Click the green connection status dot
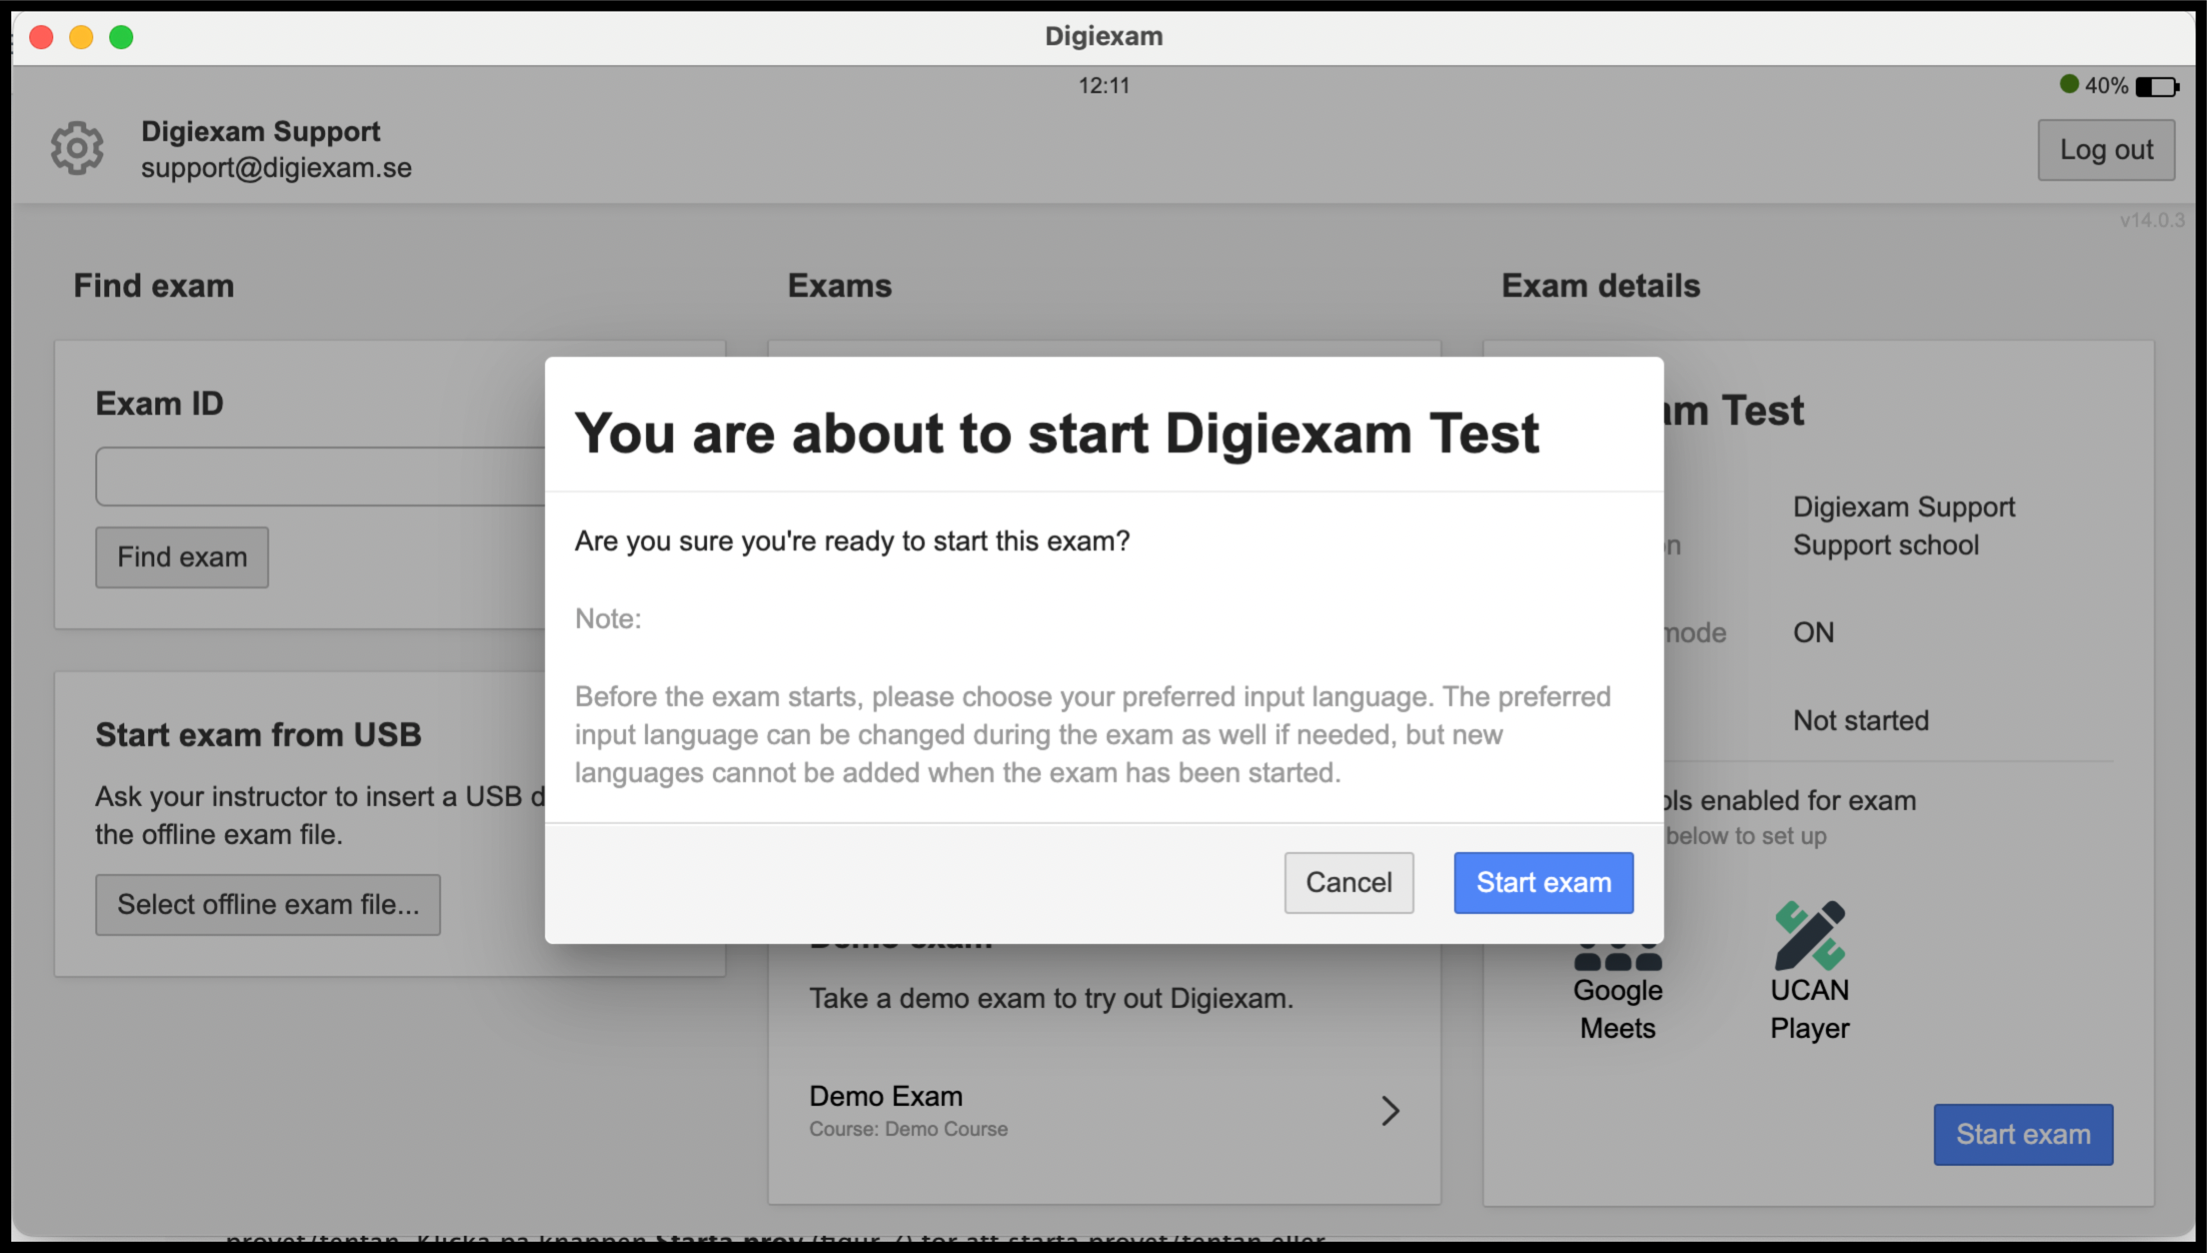 pyautogui.click(x=2069, y=84)
